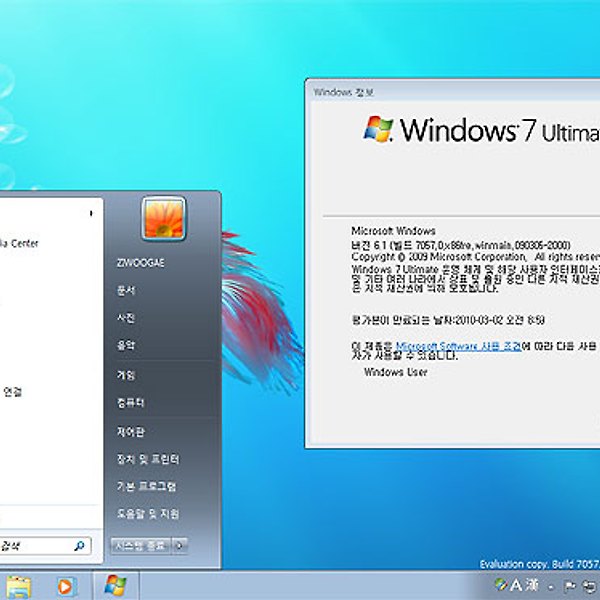Expand the shut down options arrow

point(179,546)
